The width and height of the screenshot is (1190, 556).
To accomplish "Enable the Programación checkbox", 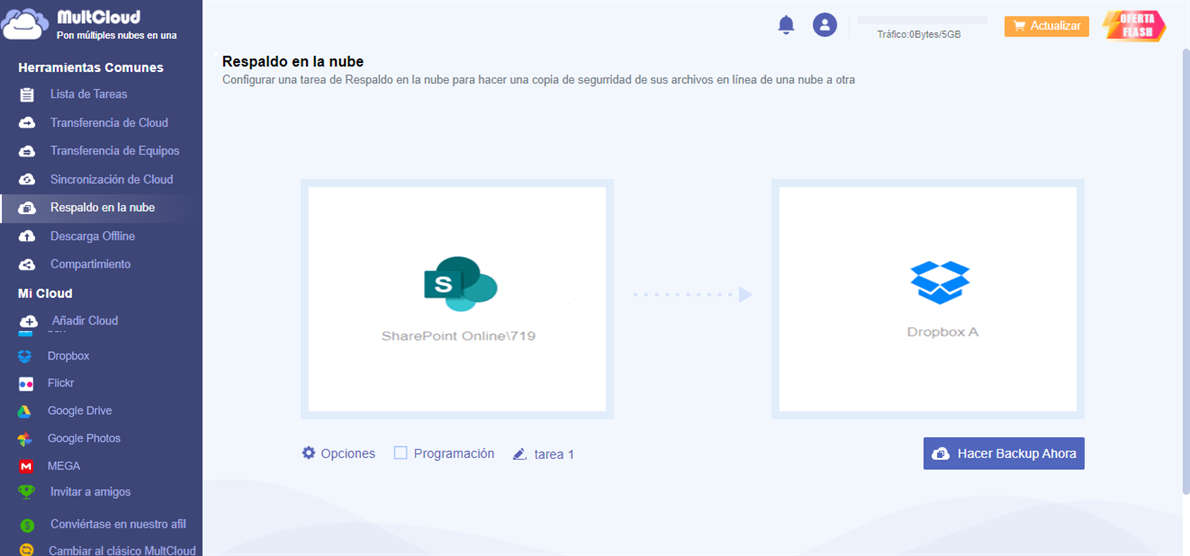I will point(401,453).
